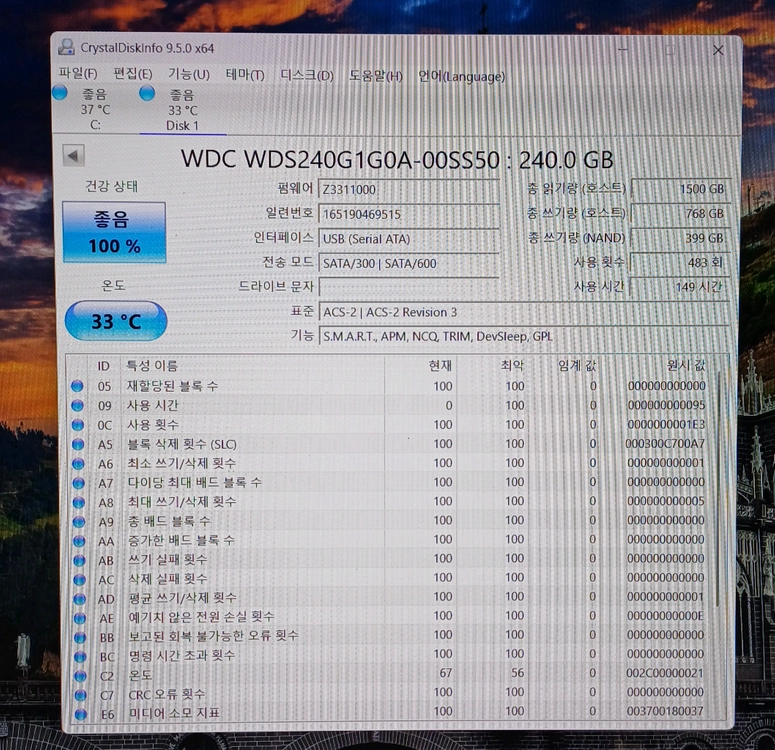Open the 도움말(H) menu
Image resolution: width=775 pixels, height=750 pixels.
(376, 76)
